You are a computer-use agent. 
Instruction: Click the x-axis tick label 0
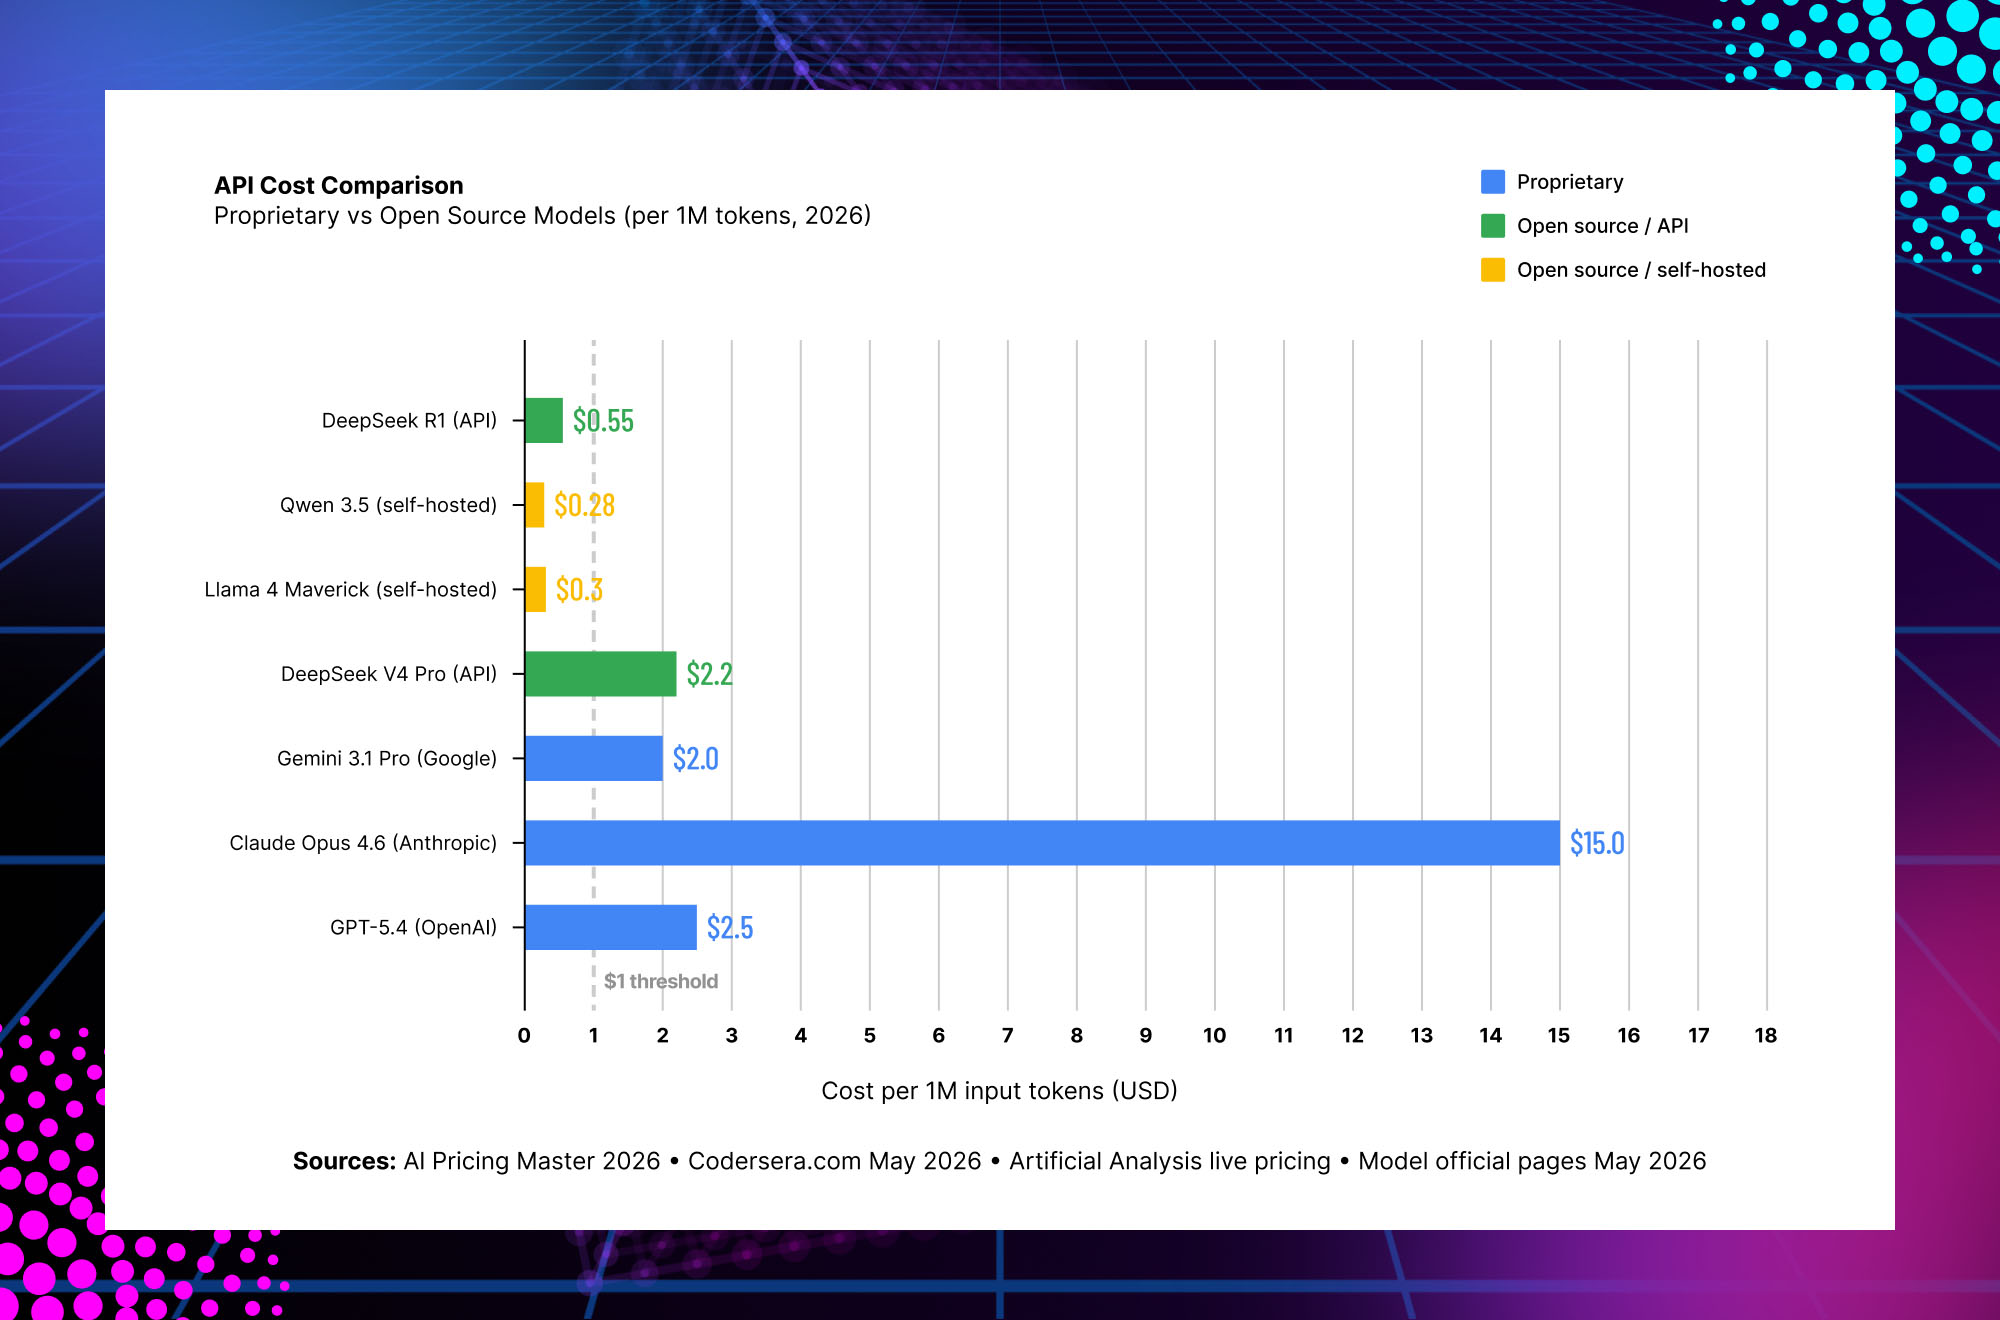[x=524, y=1036]
